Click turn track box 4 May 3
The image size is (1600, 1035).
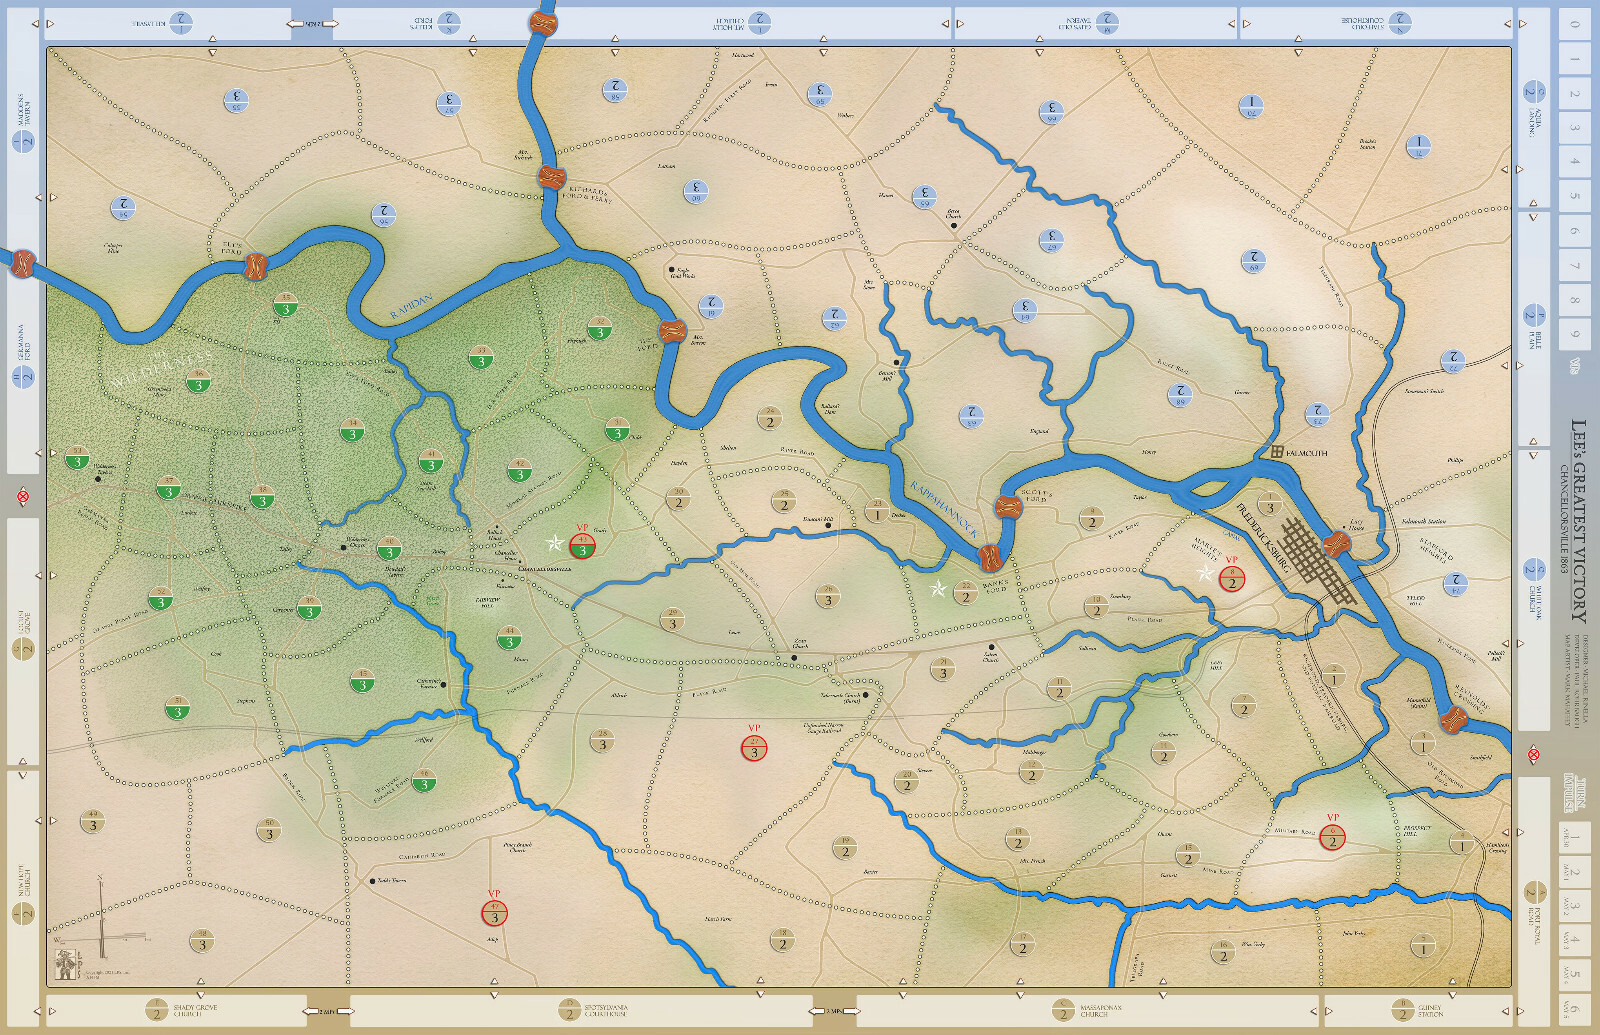pyautogui.click(x=1574, y=940)
